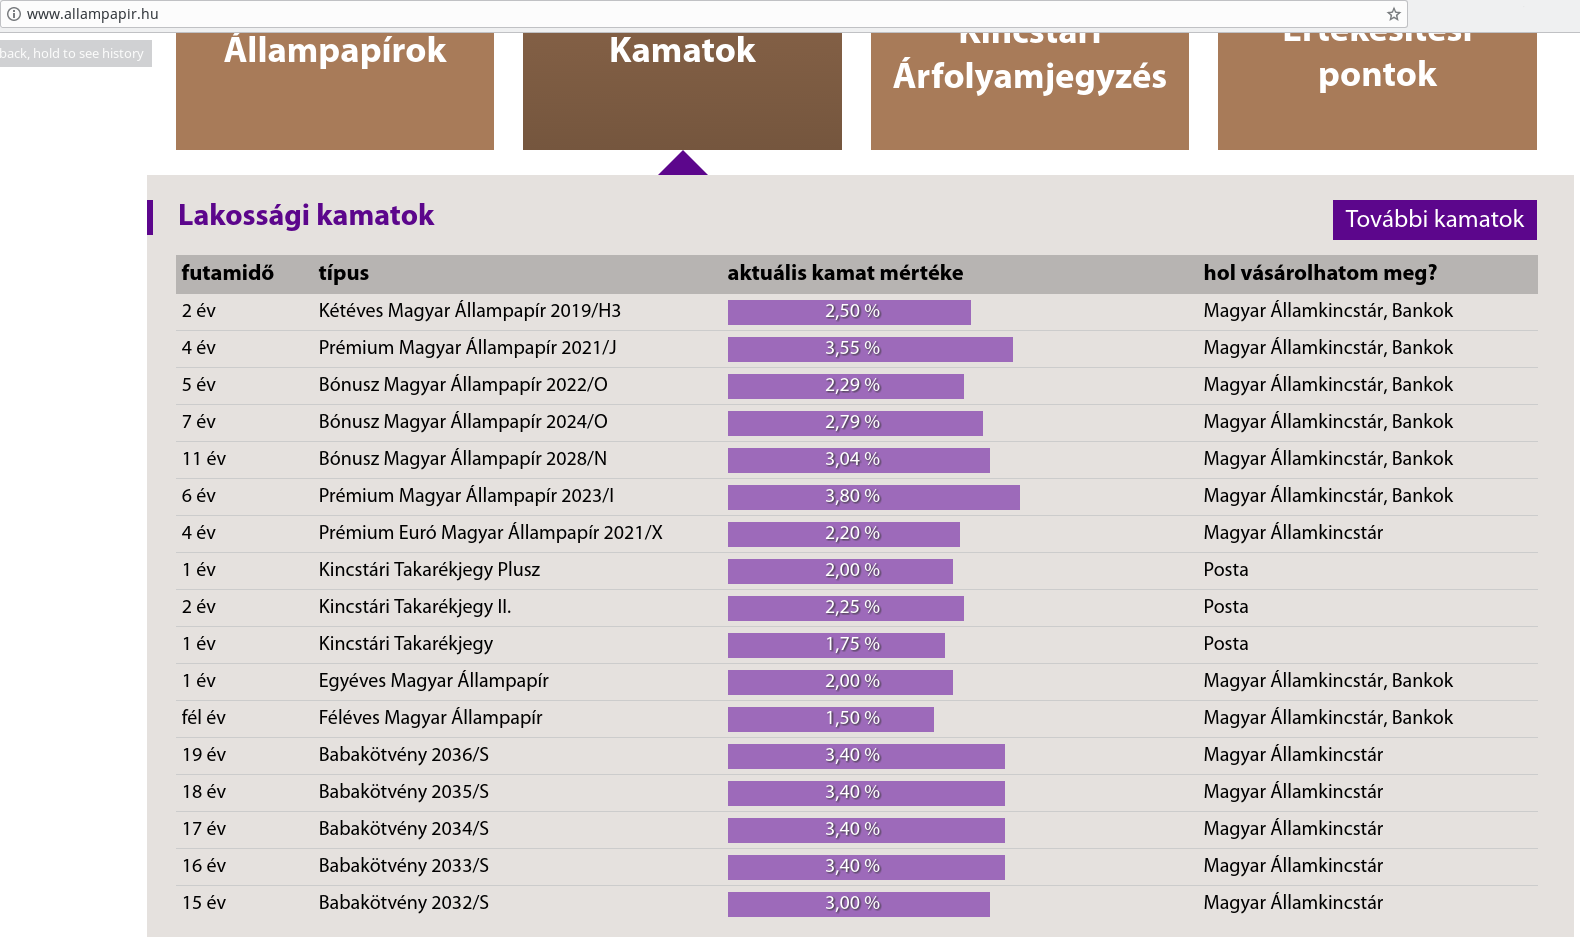This screenshot has height=937, width=1580.
Task: Click the aktuális kamat mértéke header
Action: point(845,273)
